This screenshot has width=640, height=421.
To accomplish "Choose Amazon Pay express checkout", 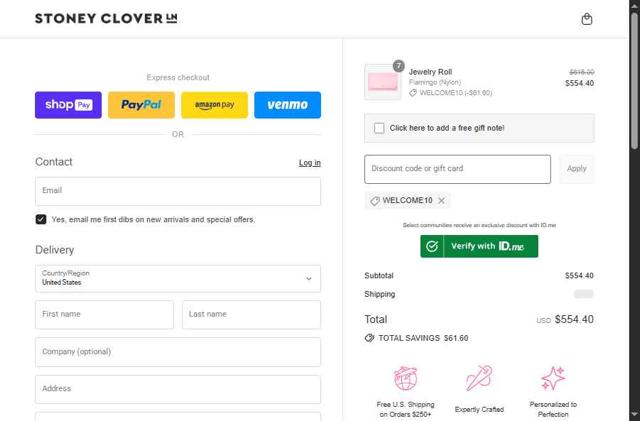I will (x=214, y=105).
